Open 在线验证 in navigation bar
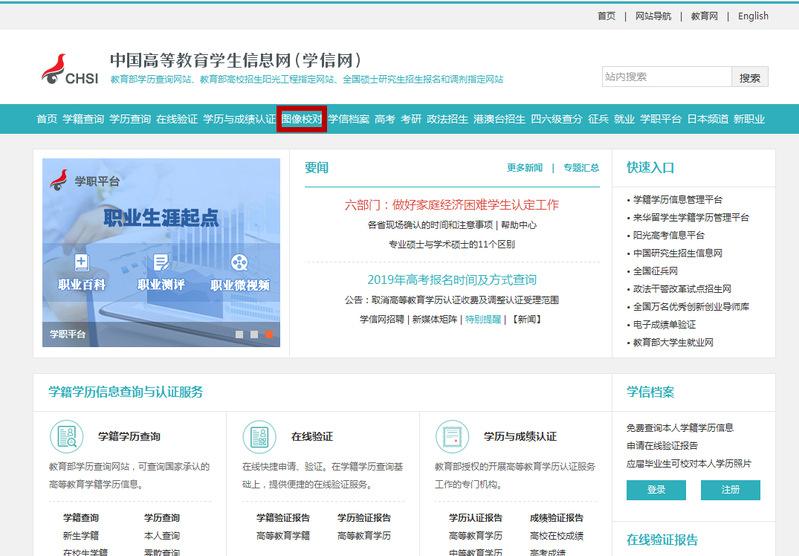The image size is (799, 556). coord(177,119)
